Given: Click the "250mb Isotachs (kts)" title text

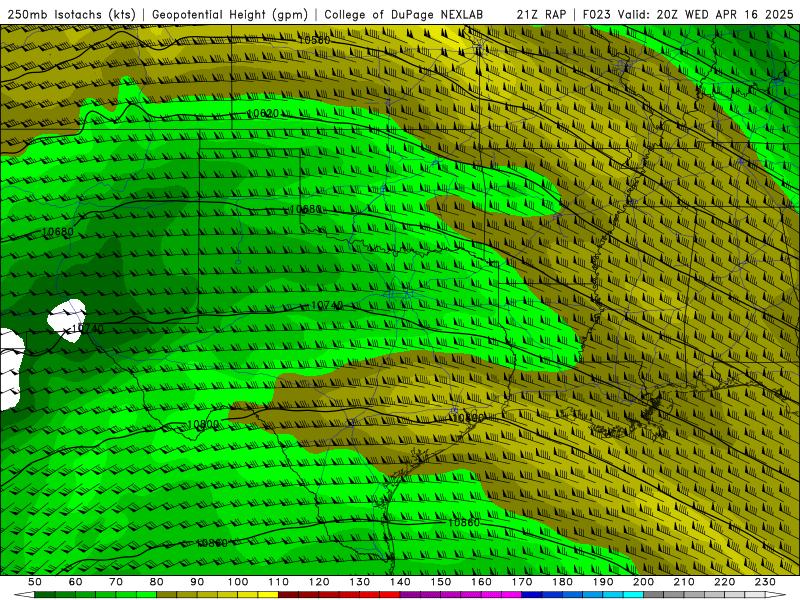Looking at the screenshot, I should coord(71,14).
